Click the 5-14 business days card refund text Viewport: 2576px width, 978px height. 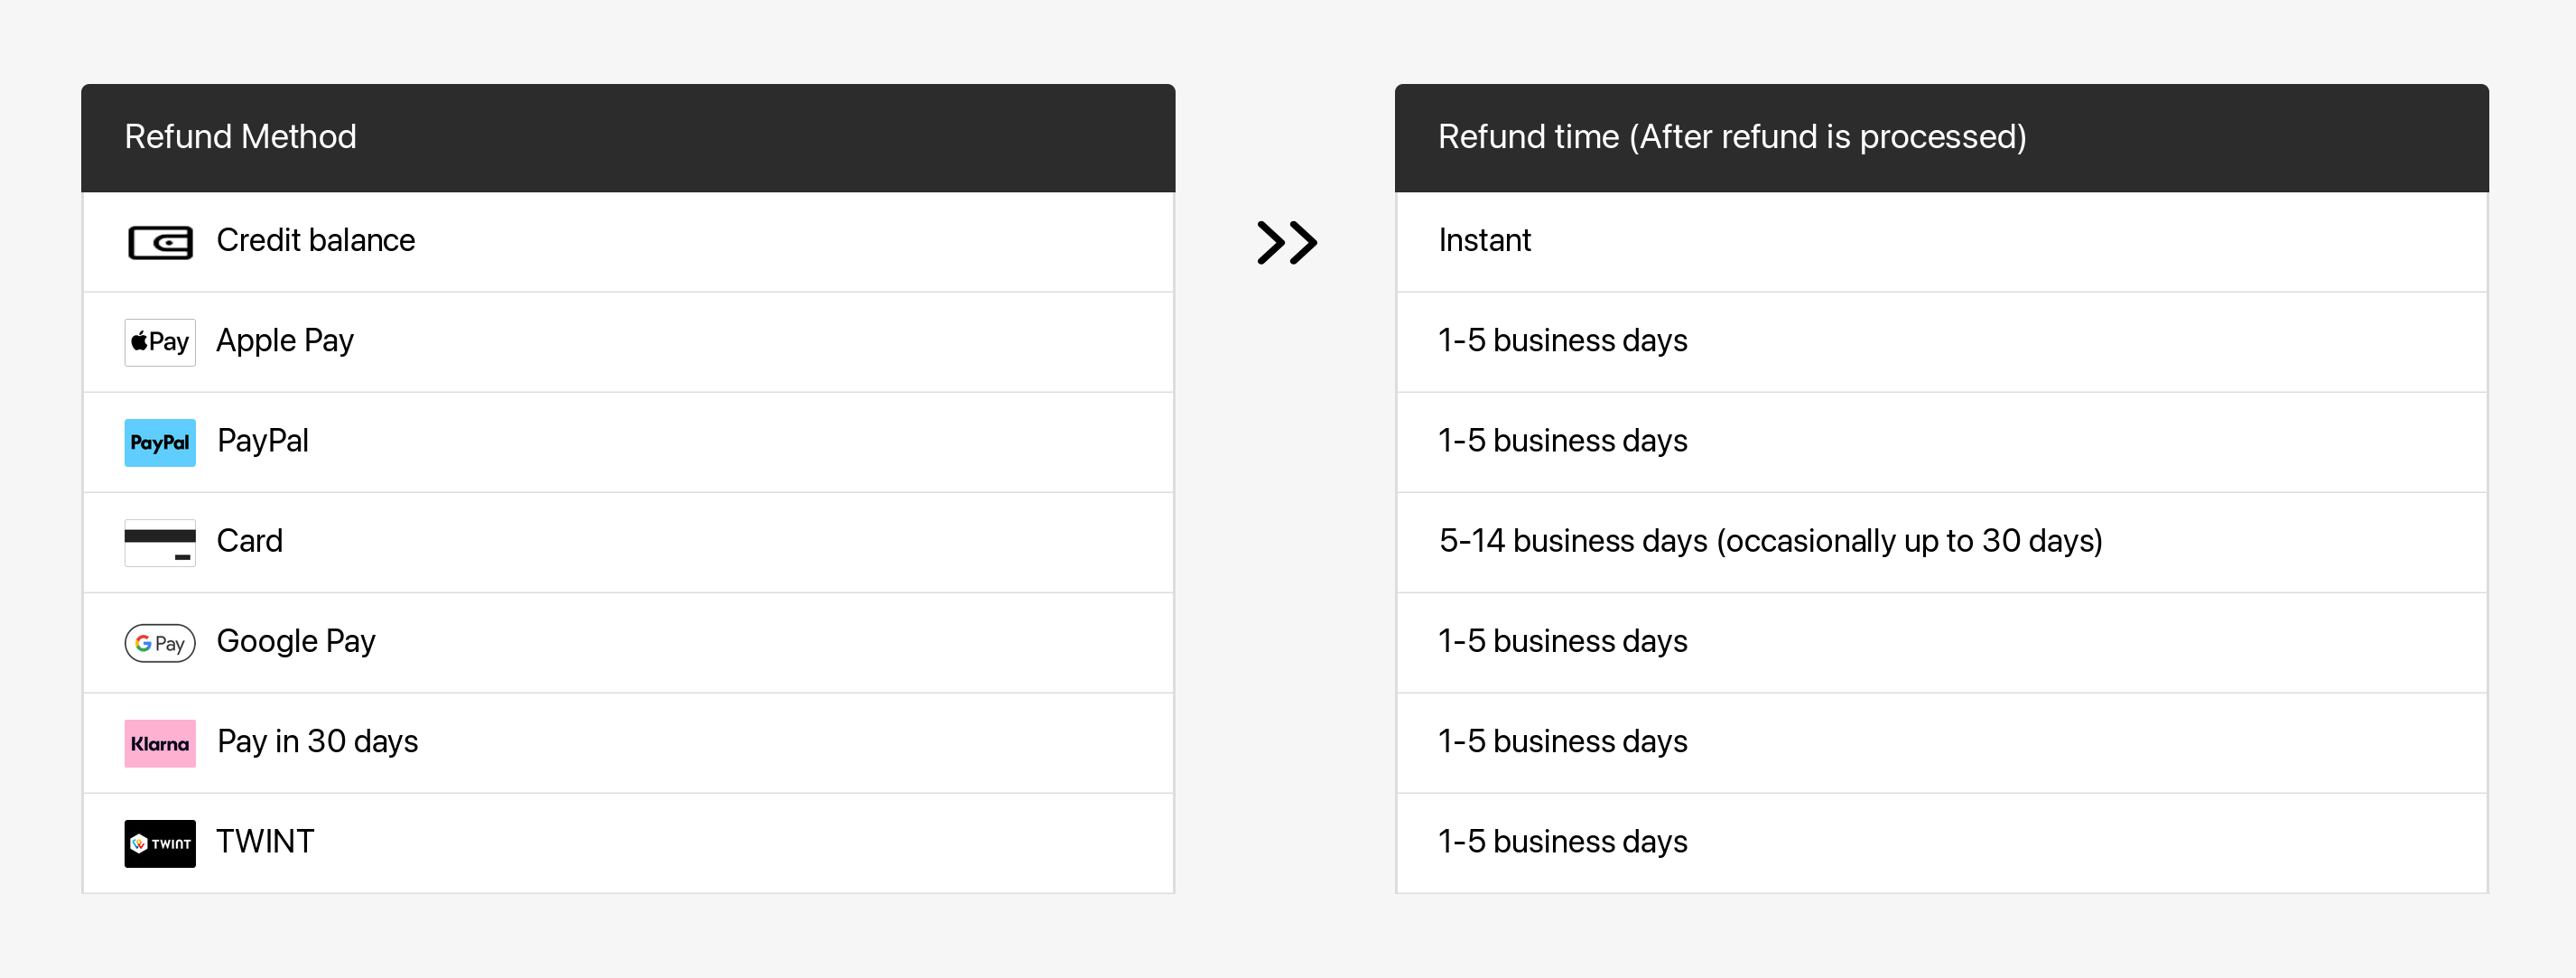click(1769, 540)
